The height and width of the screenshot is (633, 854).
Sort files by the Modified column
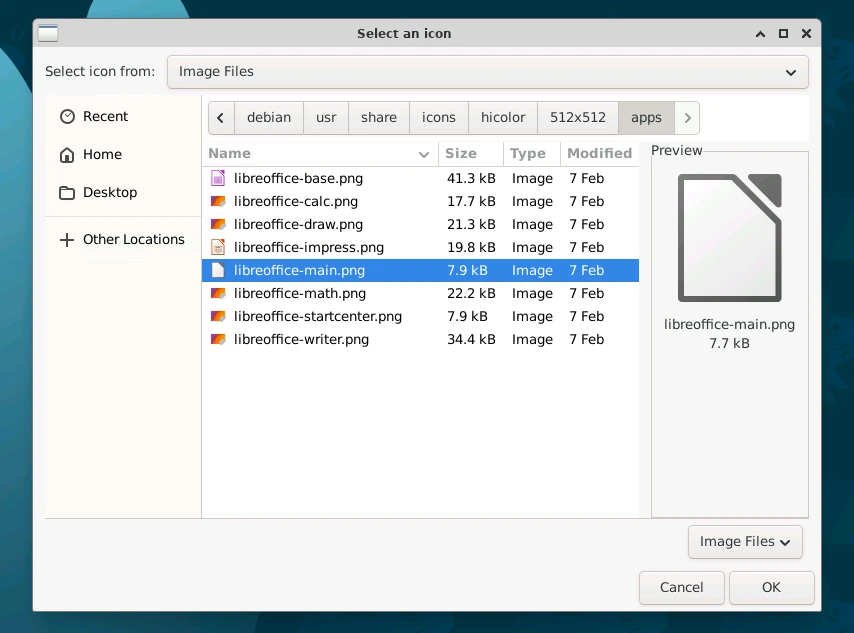tap(599, 153)
